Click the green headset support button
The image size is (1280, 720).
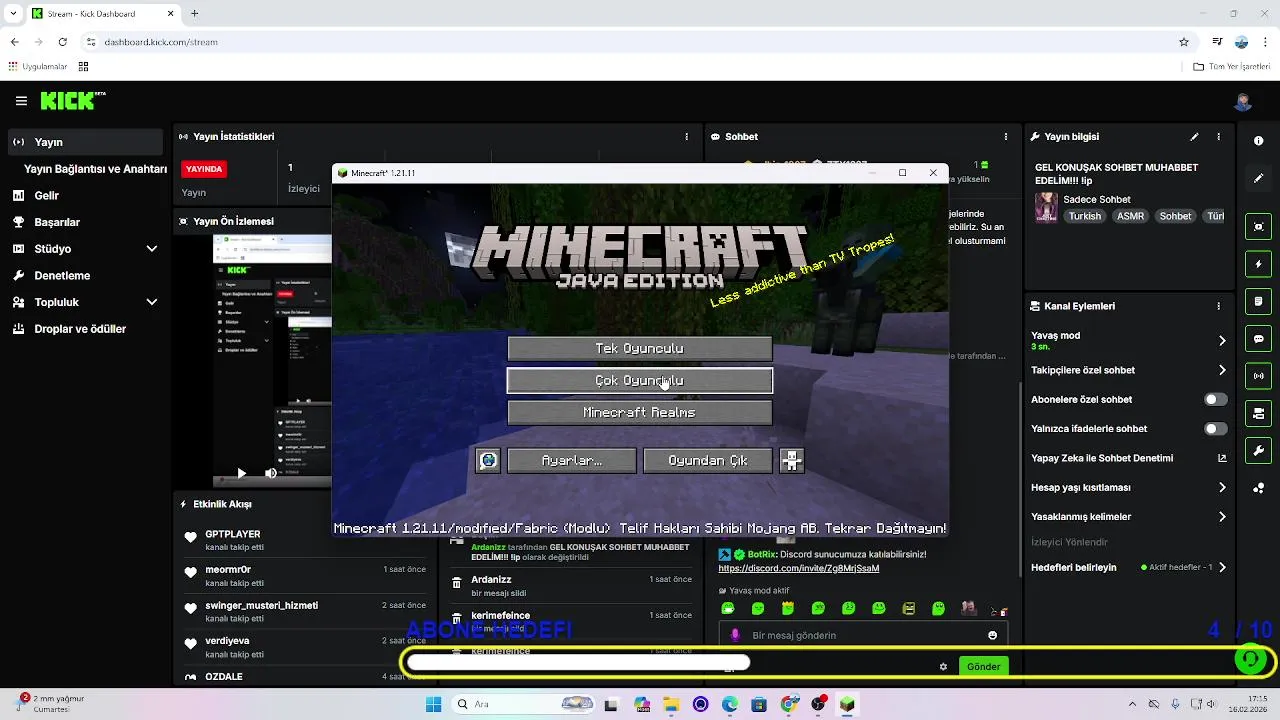click(x=1249, y=659)
